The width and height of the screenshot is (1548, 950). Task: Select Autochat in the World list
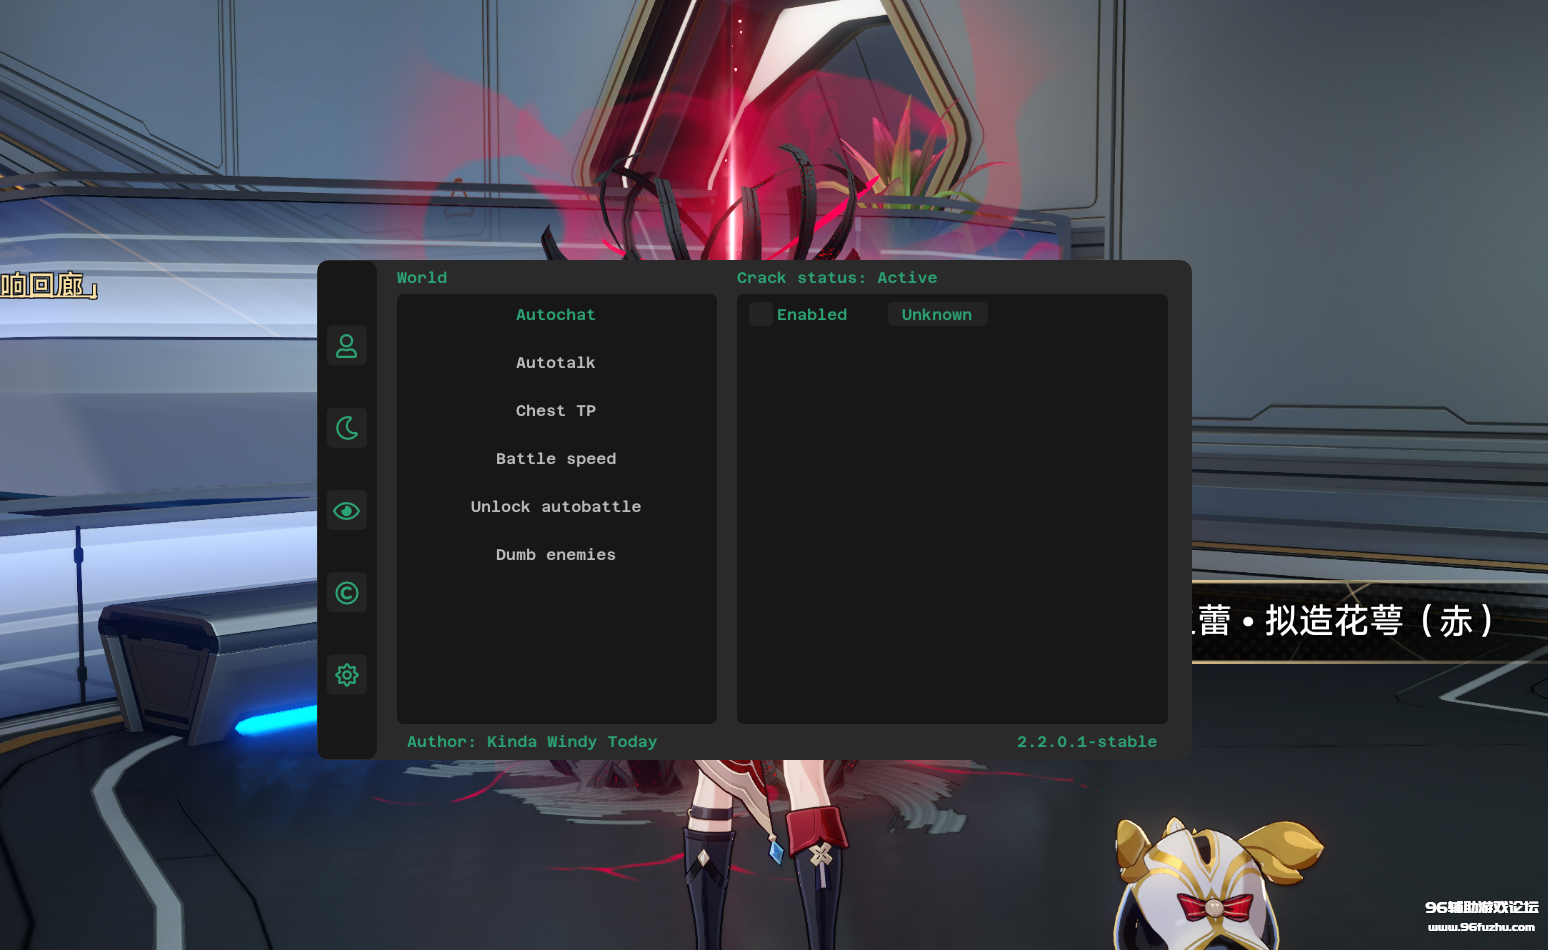(556, 315)
